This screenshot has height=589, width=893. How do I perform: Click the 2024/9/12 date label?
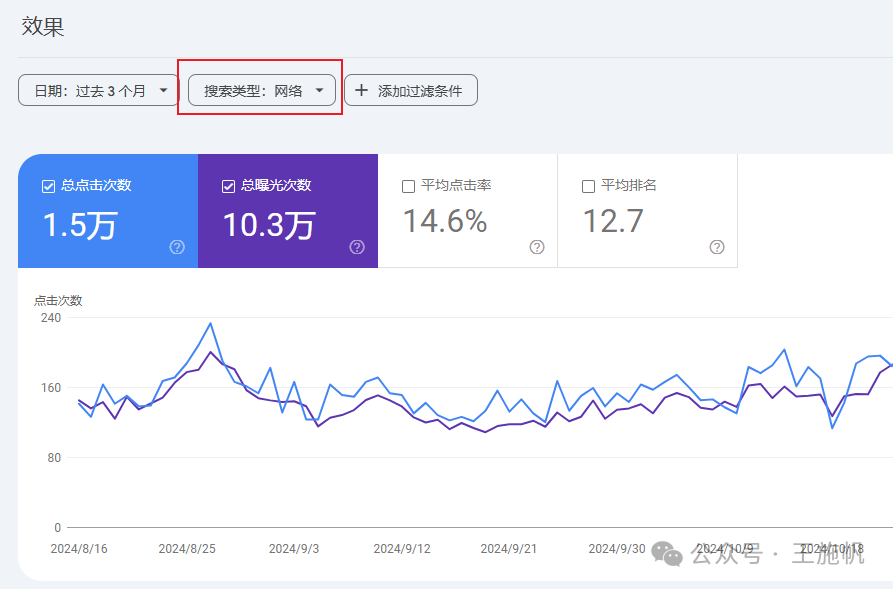coord(402,549)
